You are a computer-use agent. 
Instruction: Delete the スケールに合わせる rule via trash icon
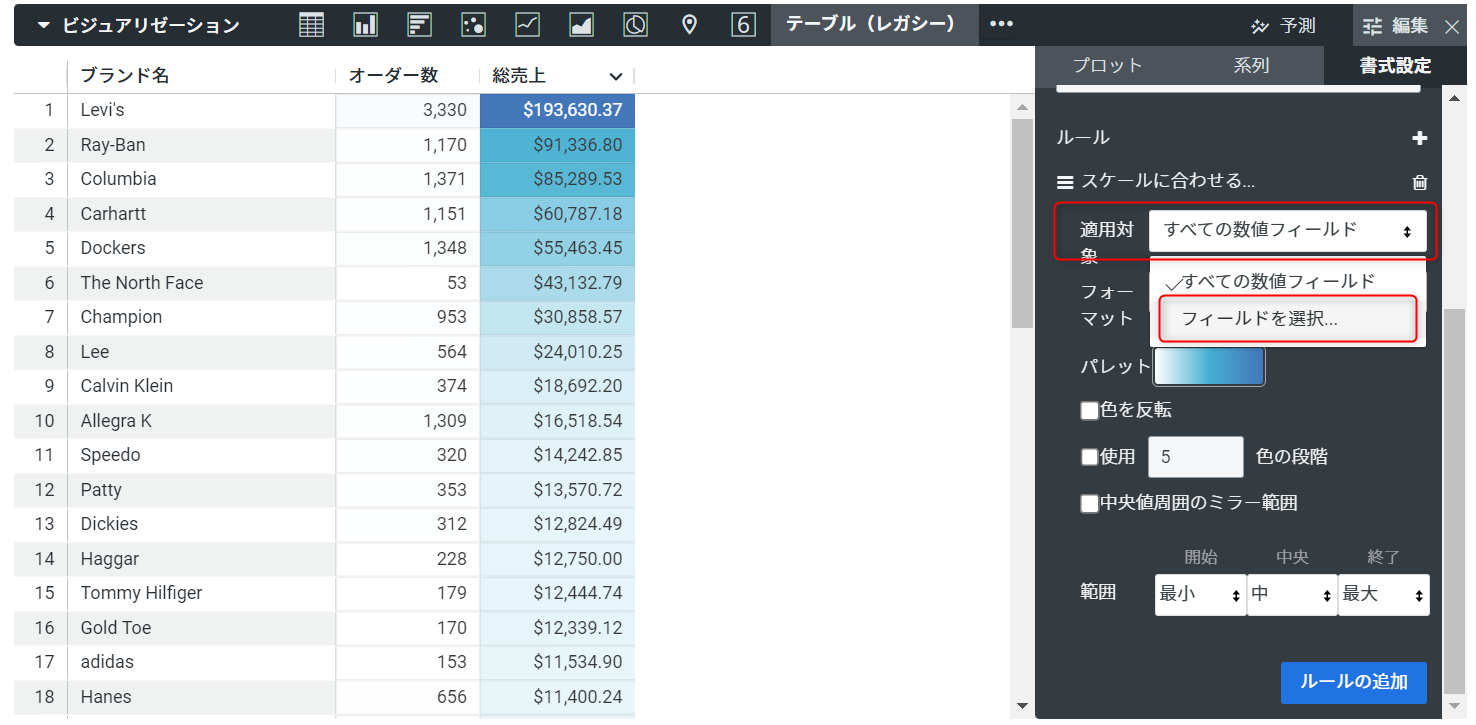tap(1420, 182)
